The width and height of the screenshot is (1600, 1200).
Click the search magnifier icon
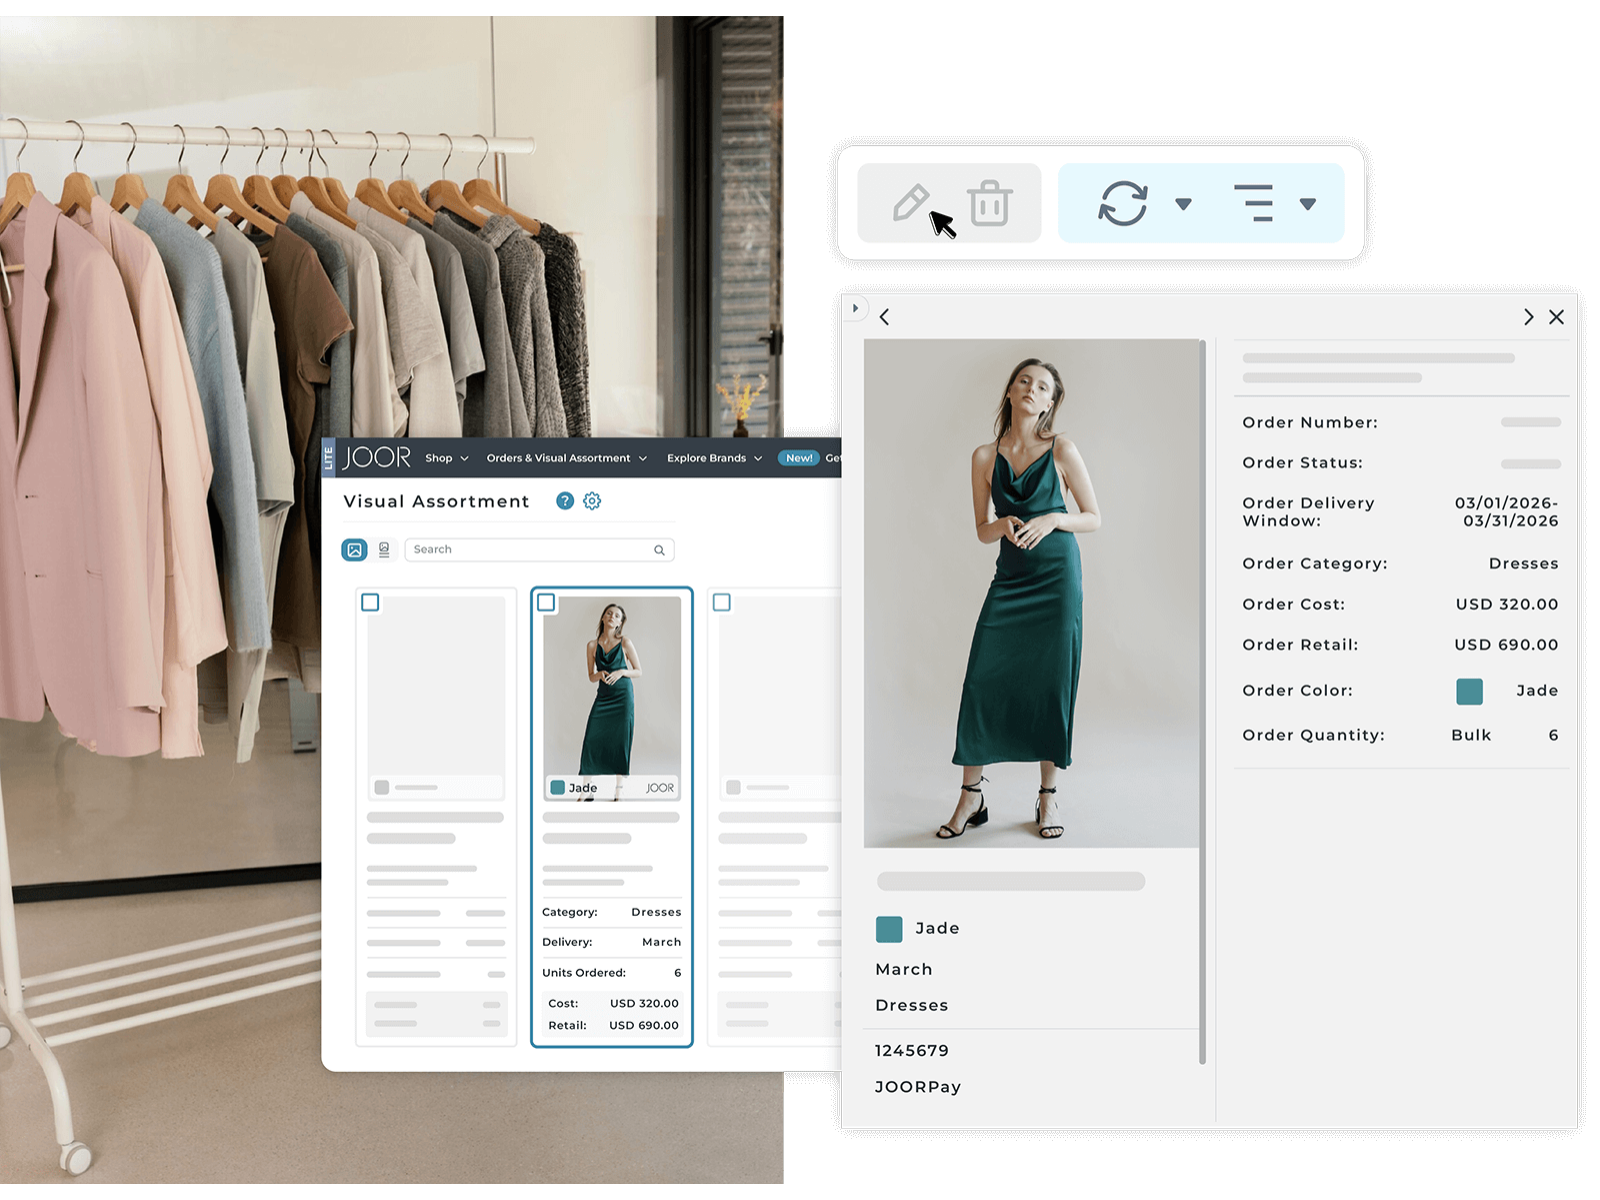pos(659,549)
